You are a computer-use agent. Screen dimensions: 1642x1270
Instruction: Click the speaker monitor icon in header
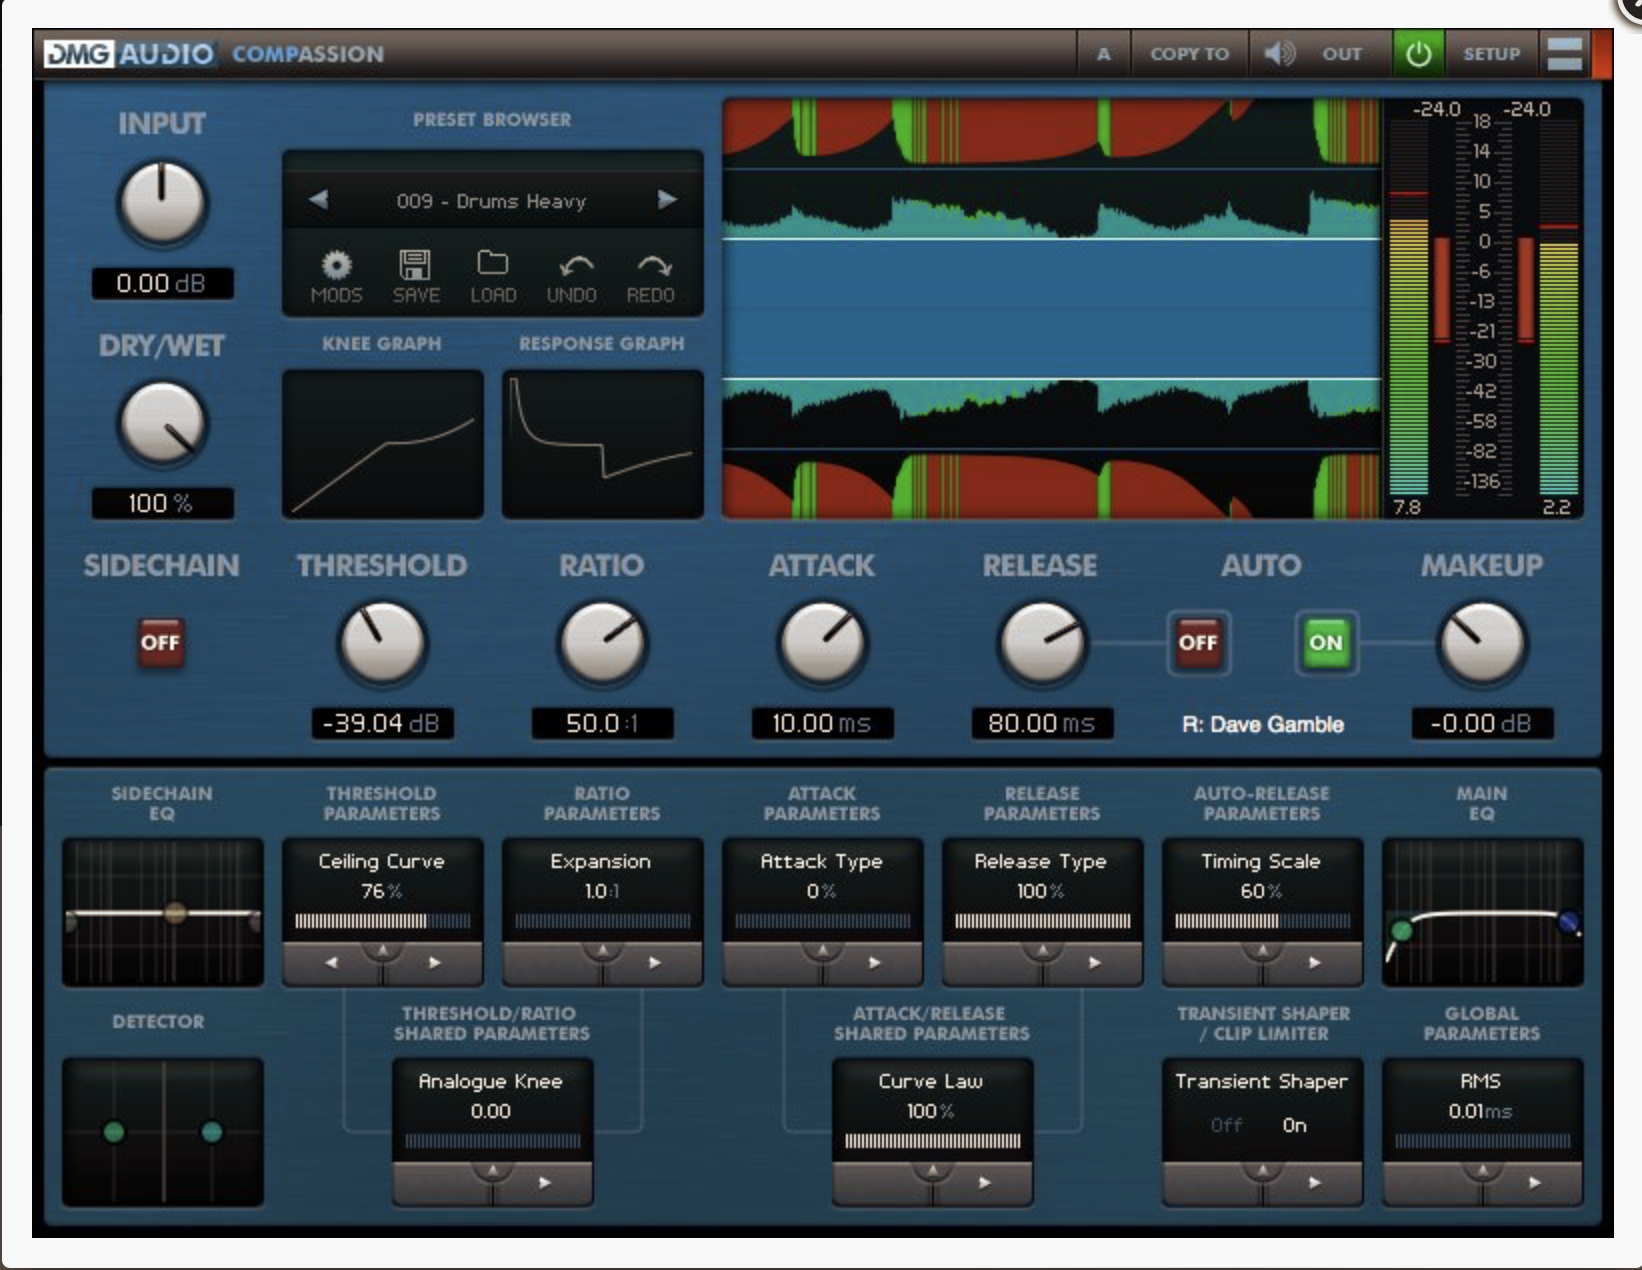click(1278, 54)
